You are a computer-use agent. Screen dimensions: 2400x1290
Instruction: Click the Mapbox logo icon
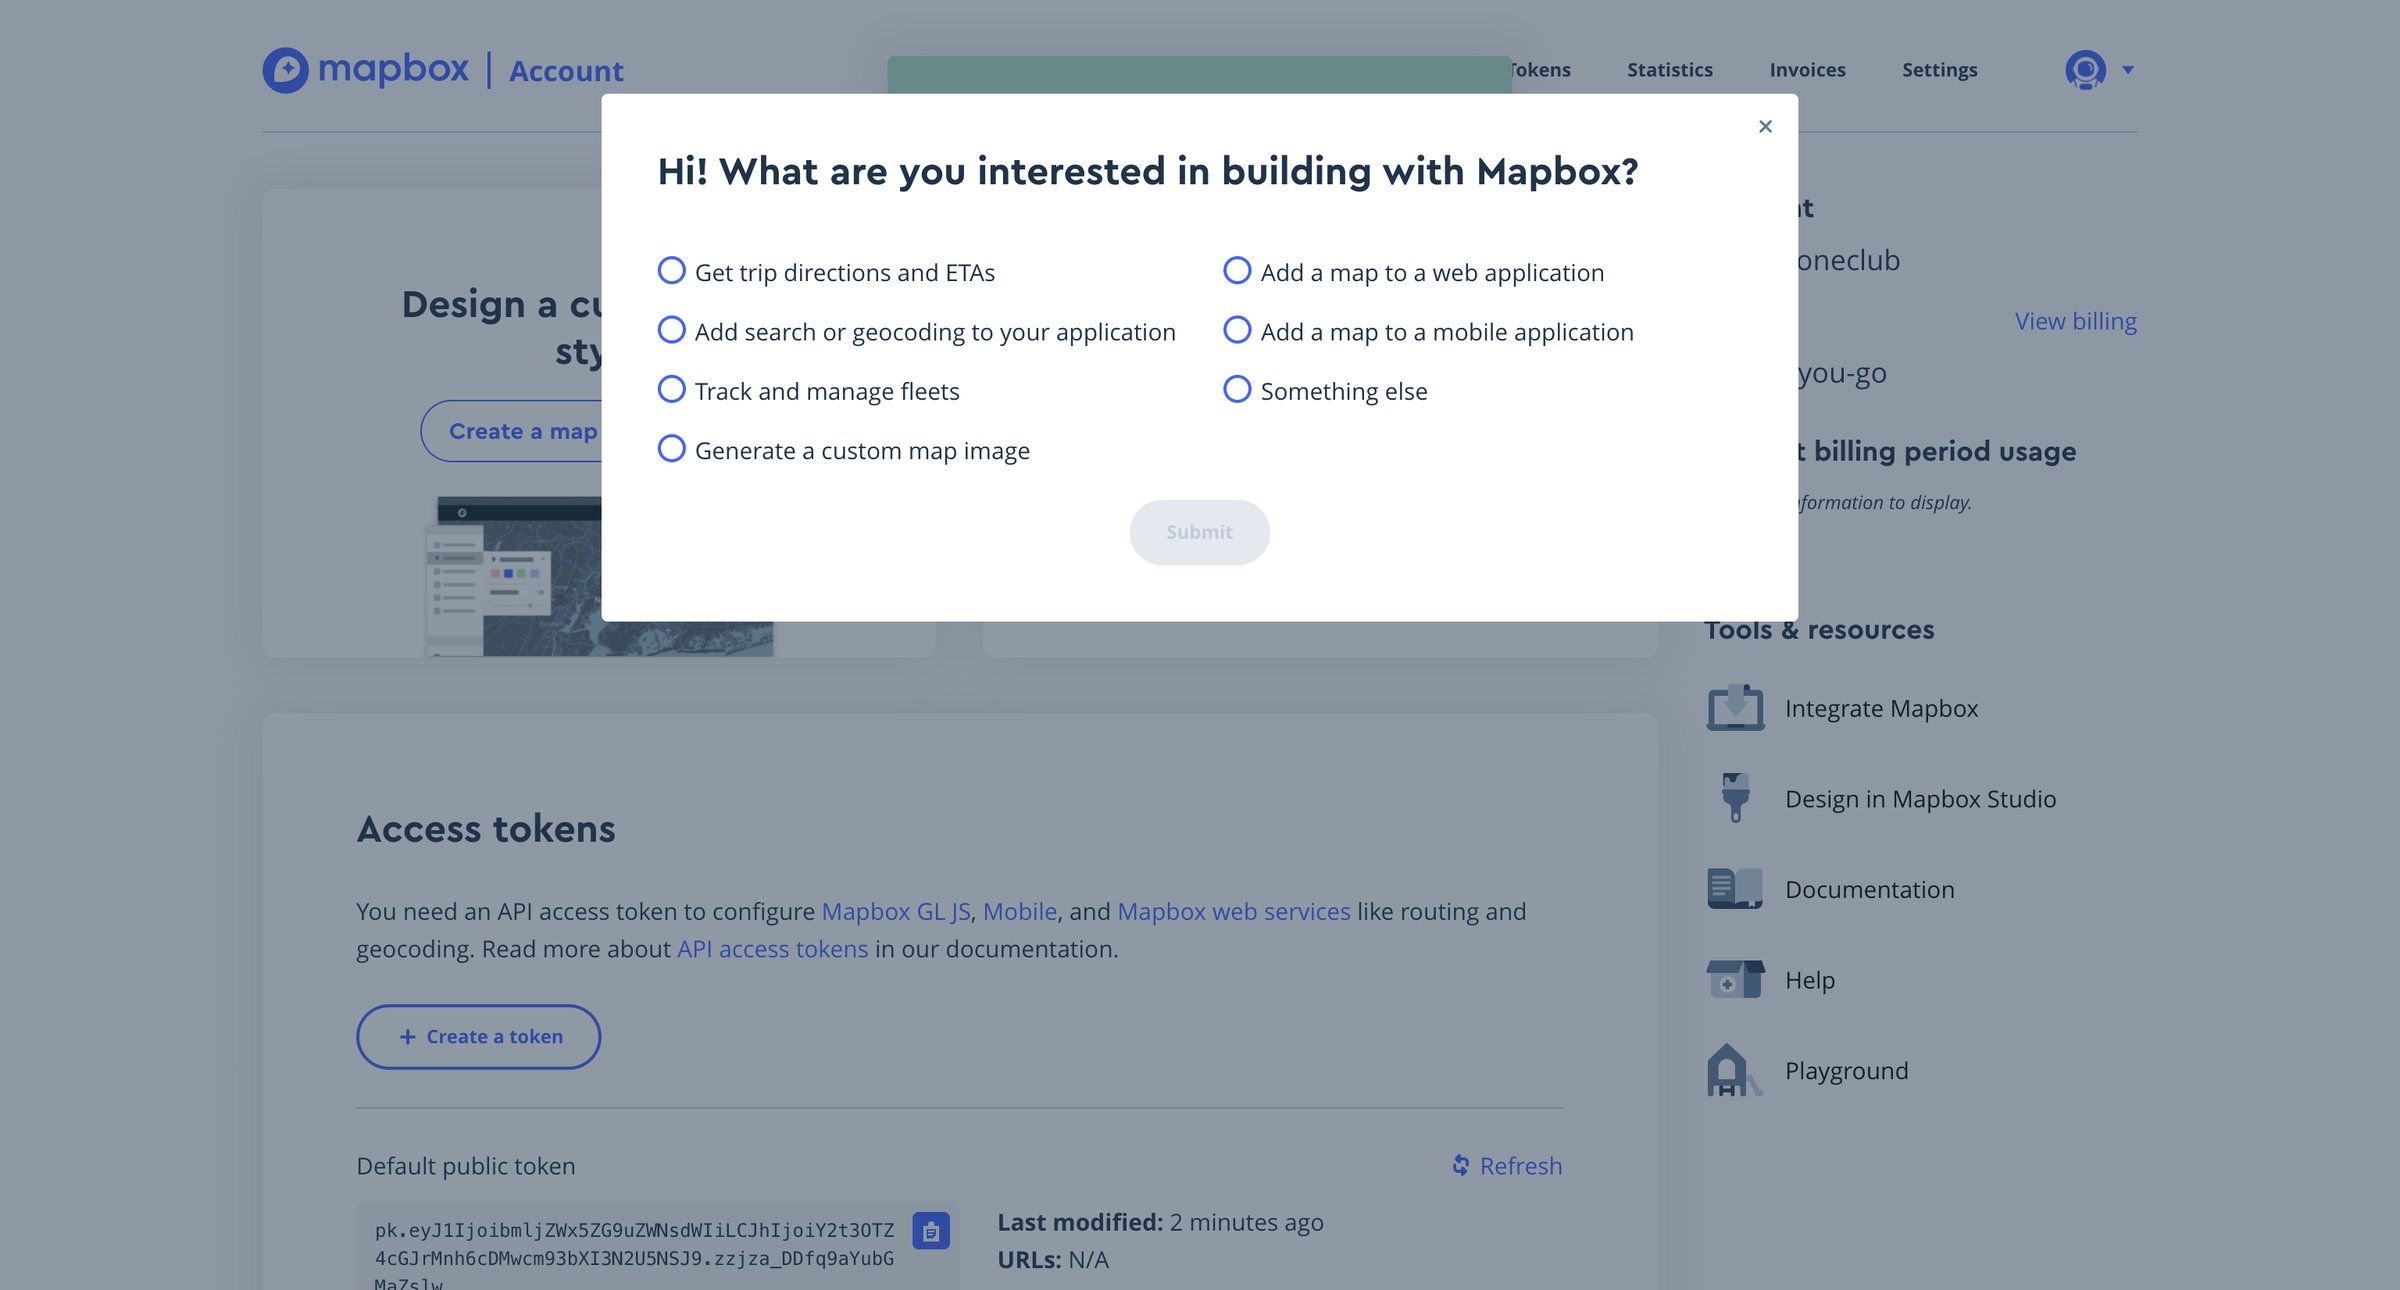click(285, 70)
